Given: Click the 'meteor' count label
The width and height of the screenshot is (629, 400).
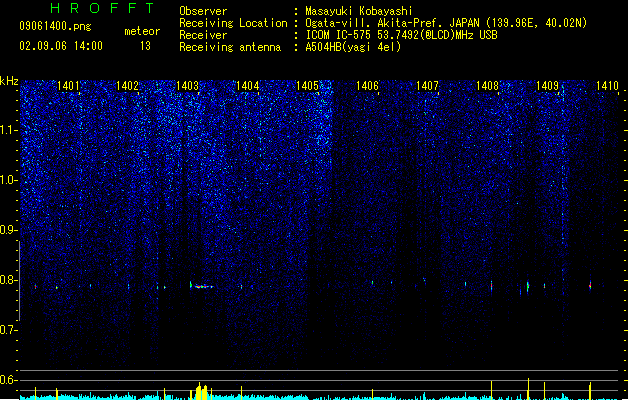Looking at the screenshot, I should [142, 31].
